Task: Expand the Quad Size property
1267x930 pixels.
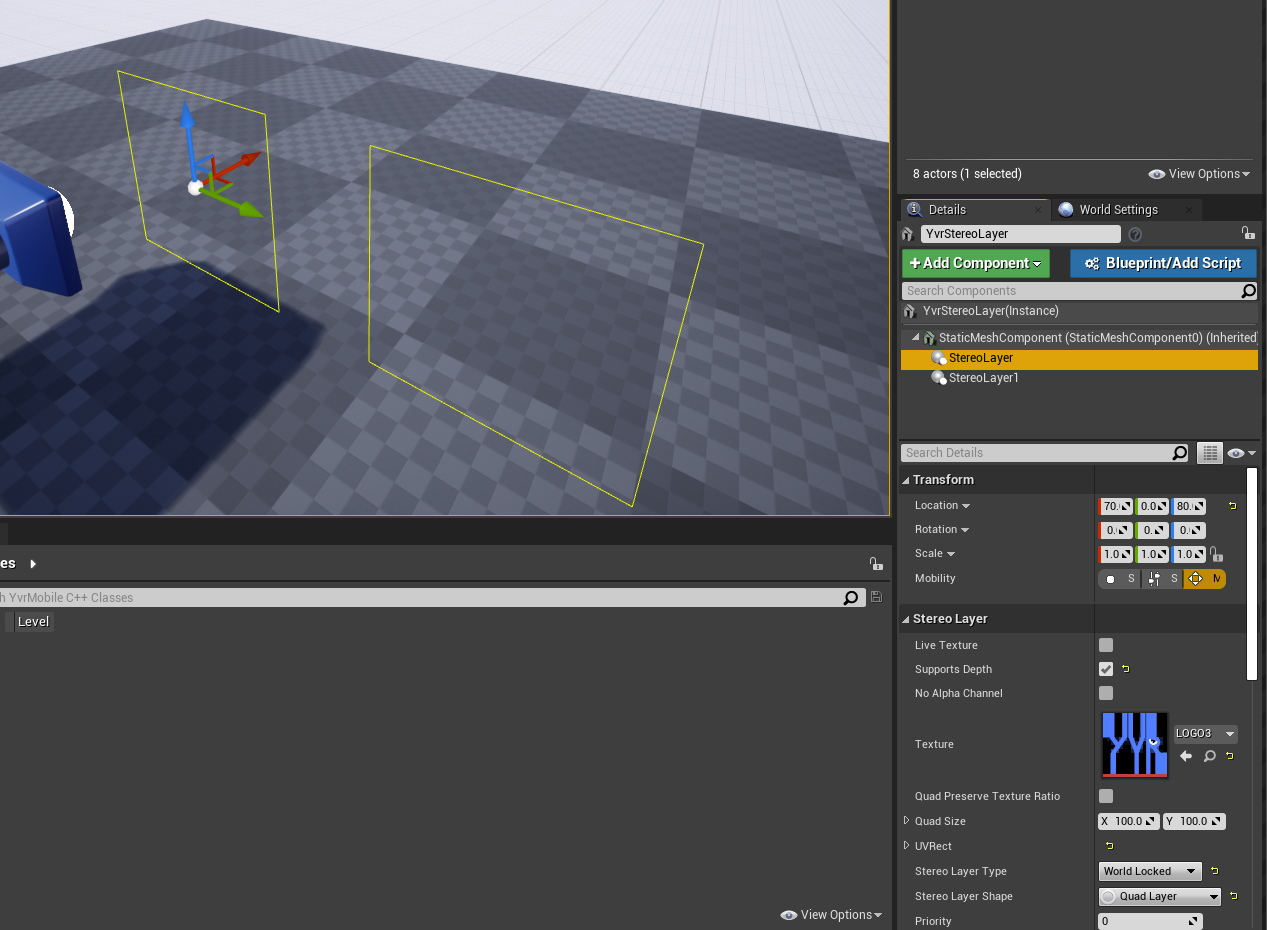Action: click(x=907, y=821)
